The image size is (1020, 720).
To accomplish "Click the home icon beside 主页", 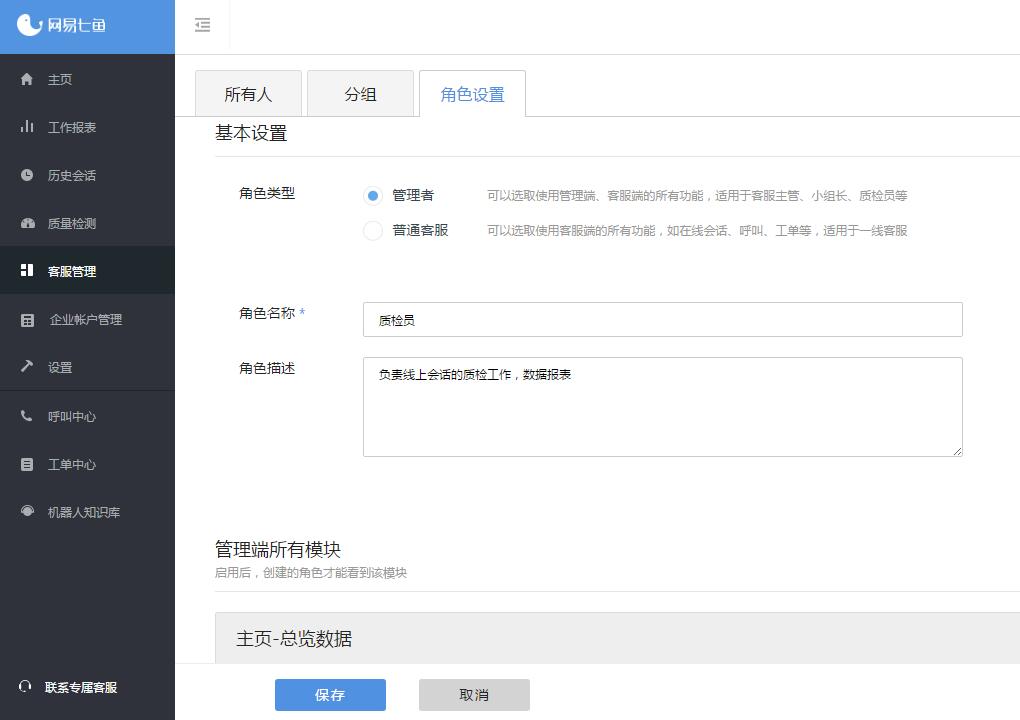I will point(27,79).
